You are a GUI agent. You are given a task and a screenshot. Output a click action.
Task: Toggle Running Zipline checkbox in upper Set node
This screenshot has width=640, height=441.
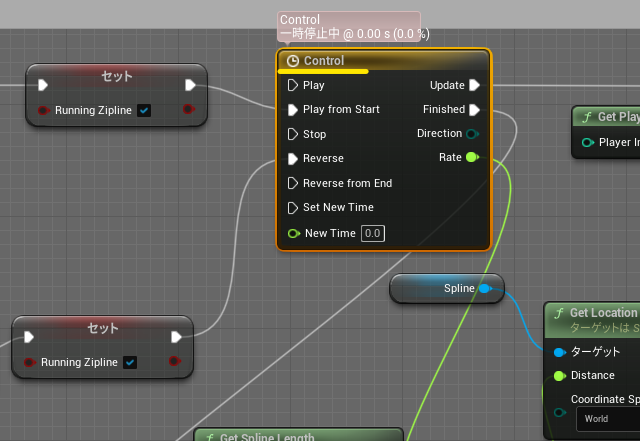point(144,111)
